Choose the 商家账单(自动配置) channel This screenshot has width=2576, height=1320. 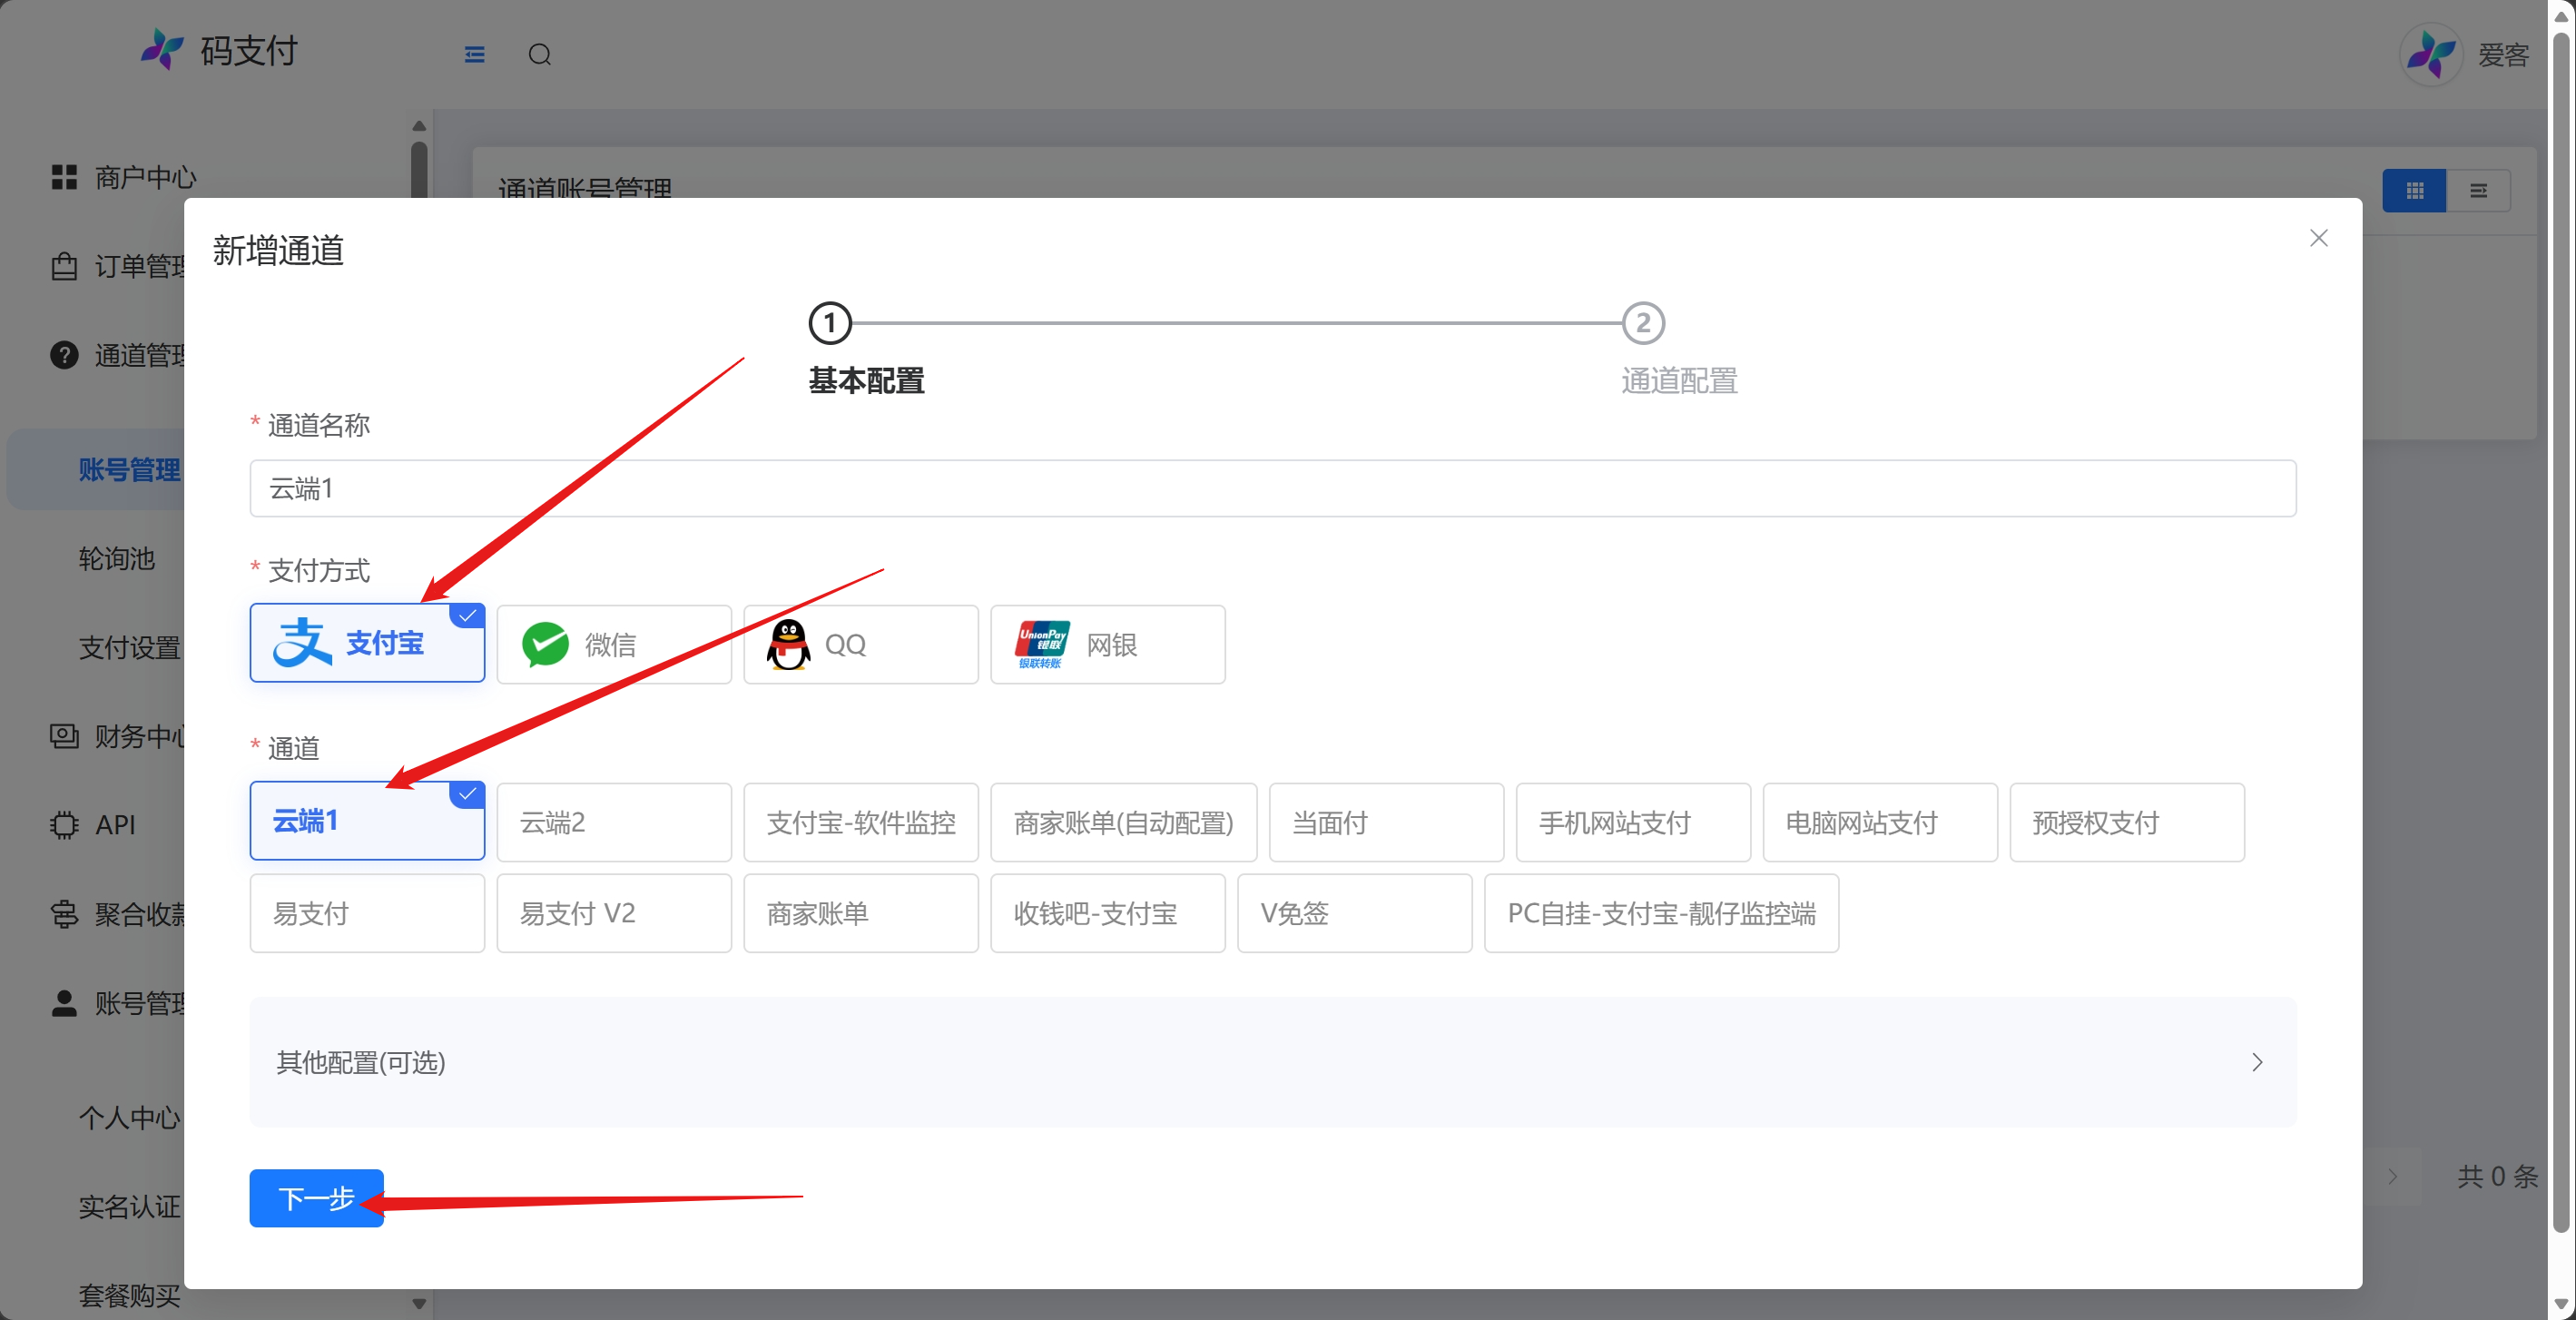(1124, 822)
